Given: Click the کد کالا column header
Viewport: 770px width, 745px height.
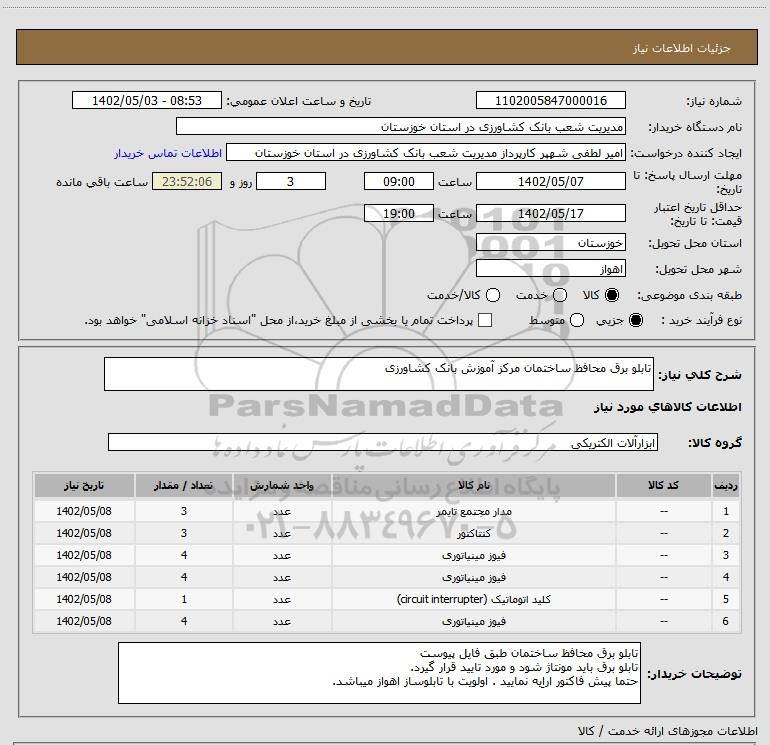Looking at the screenshot, I should 663,486.
